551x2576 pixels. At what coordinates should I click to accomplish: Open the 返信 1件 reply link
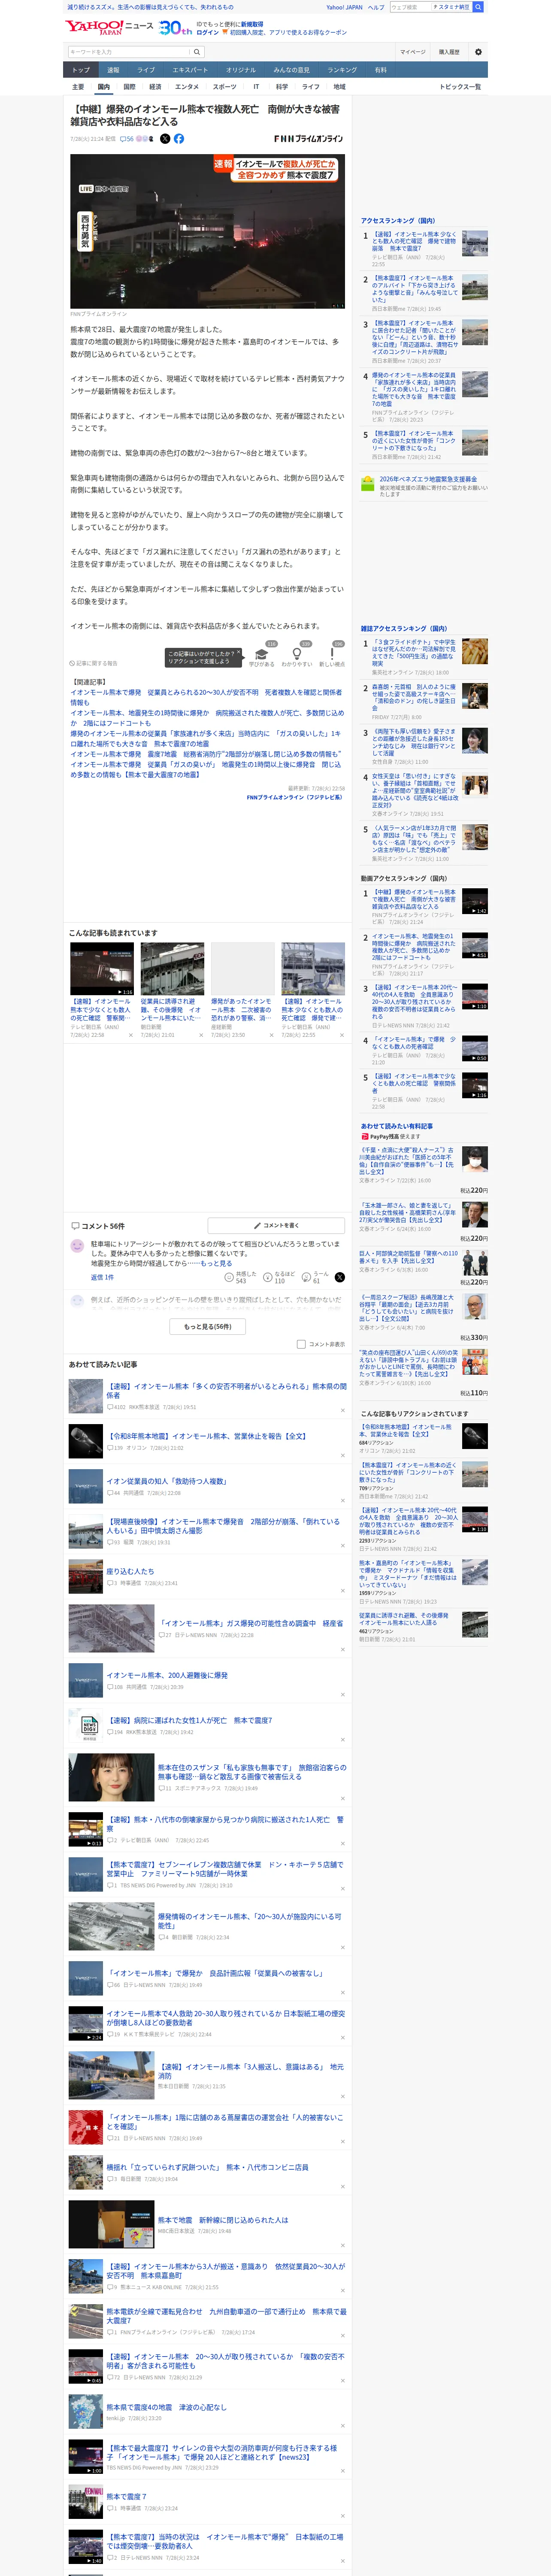103,1277
